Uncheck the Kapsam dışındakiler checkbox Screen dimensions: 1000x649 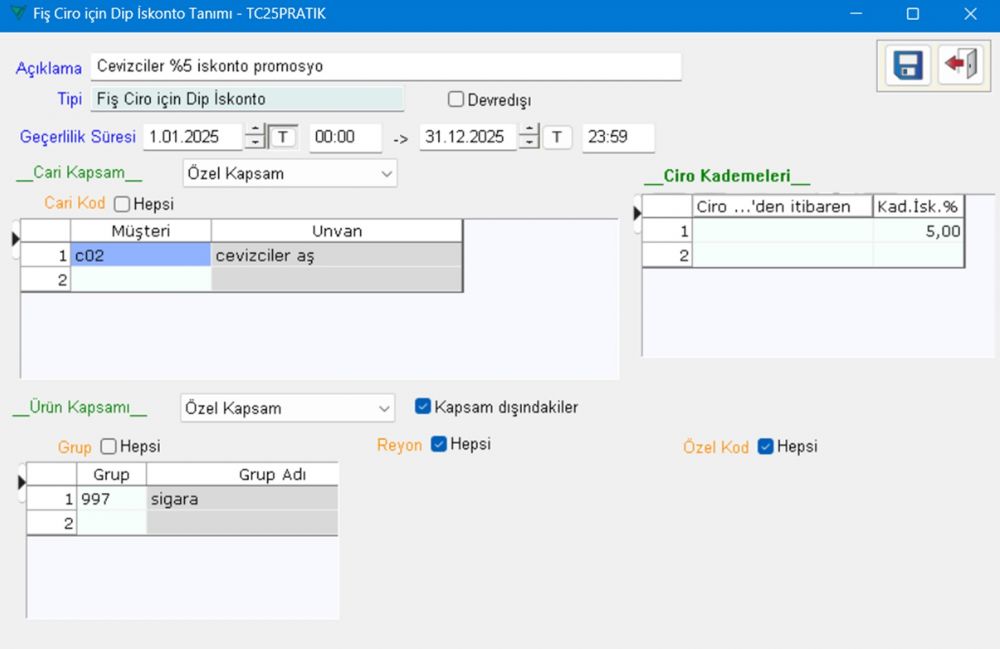pos(423,407)
